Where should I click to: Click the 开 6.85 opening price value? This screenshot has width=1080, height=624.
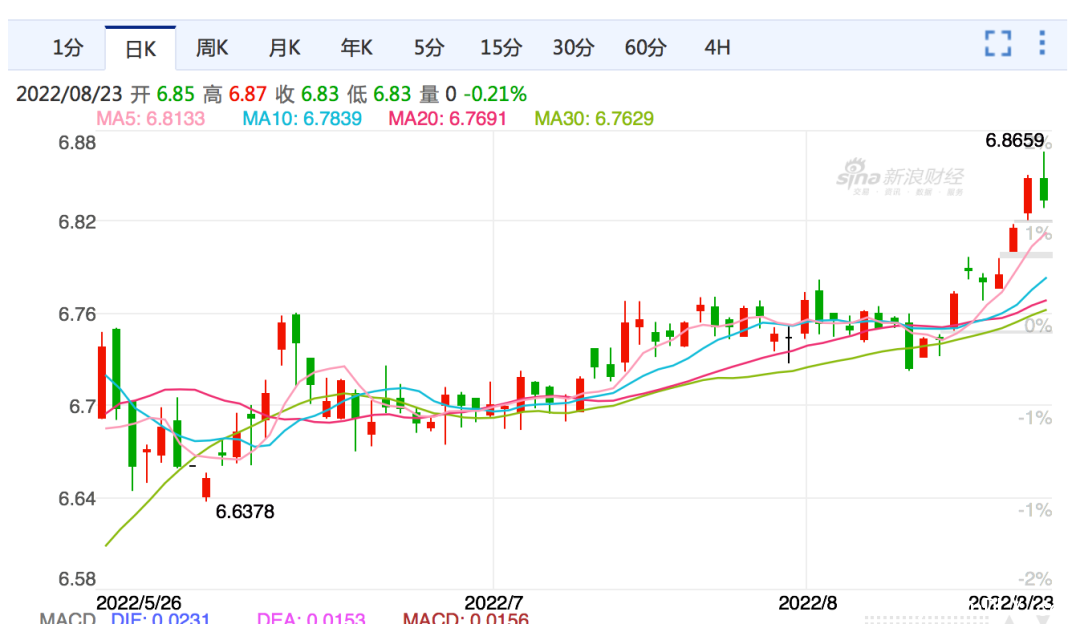click(163, 94)
